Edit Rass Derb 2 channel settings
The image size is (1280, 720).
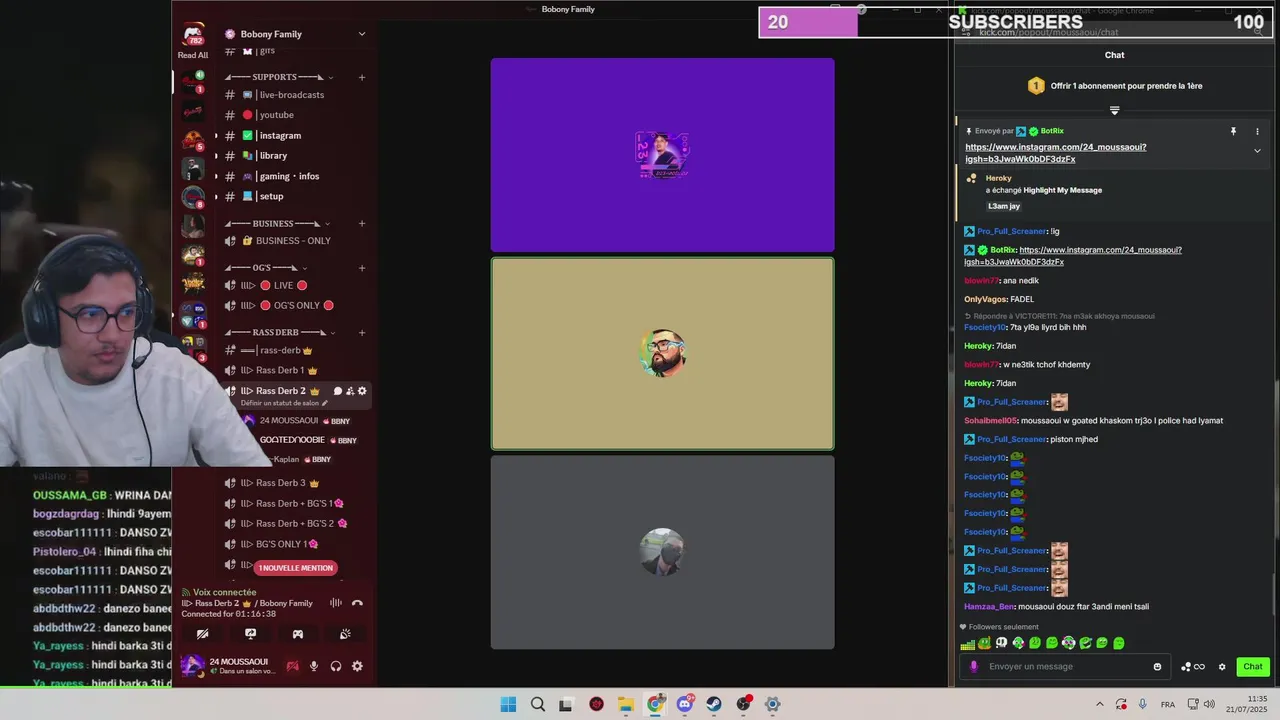362,391
